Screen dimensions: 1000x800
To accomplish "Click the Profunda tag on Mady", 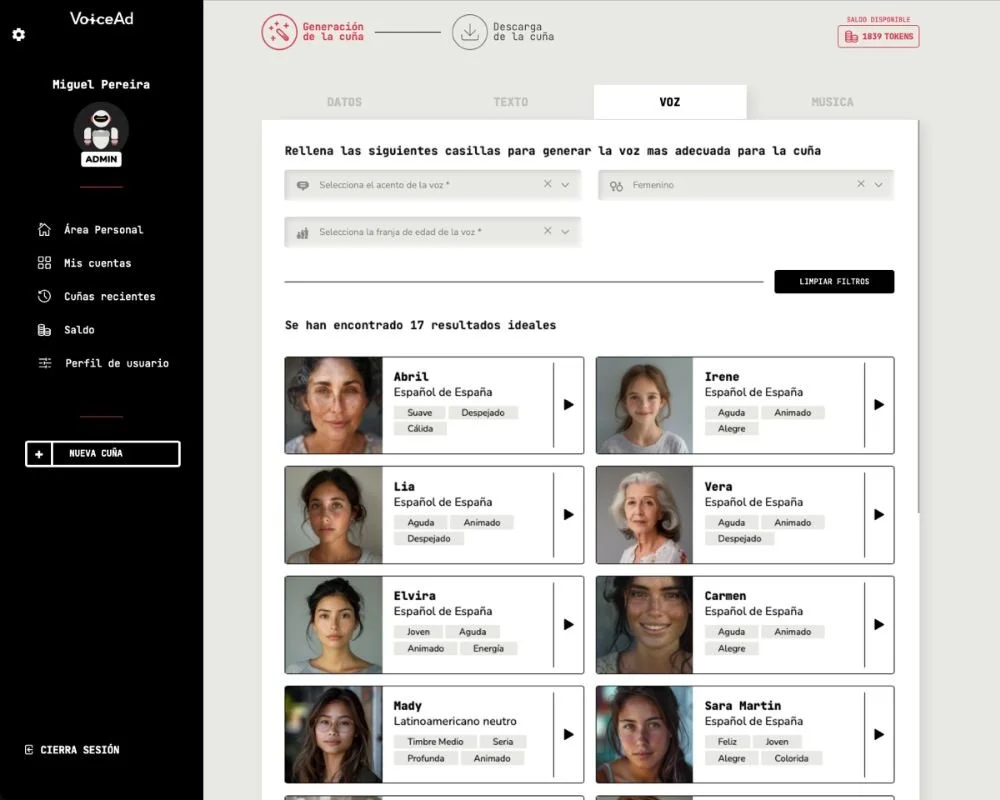I will (x=425, y=758).
